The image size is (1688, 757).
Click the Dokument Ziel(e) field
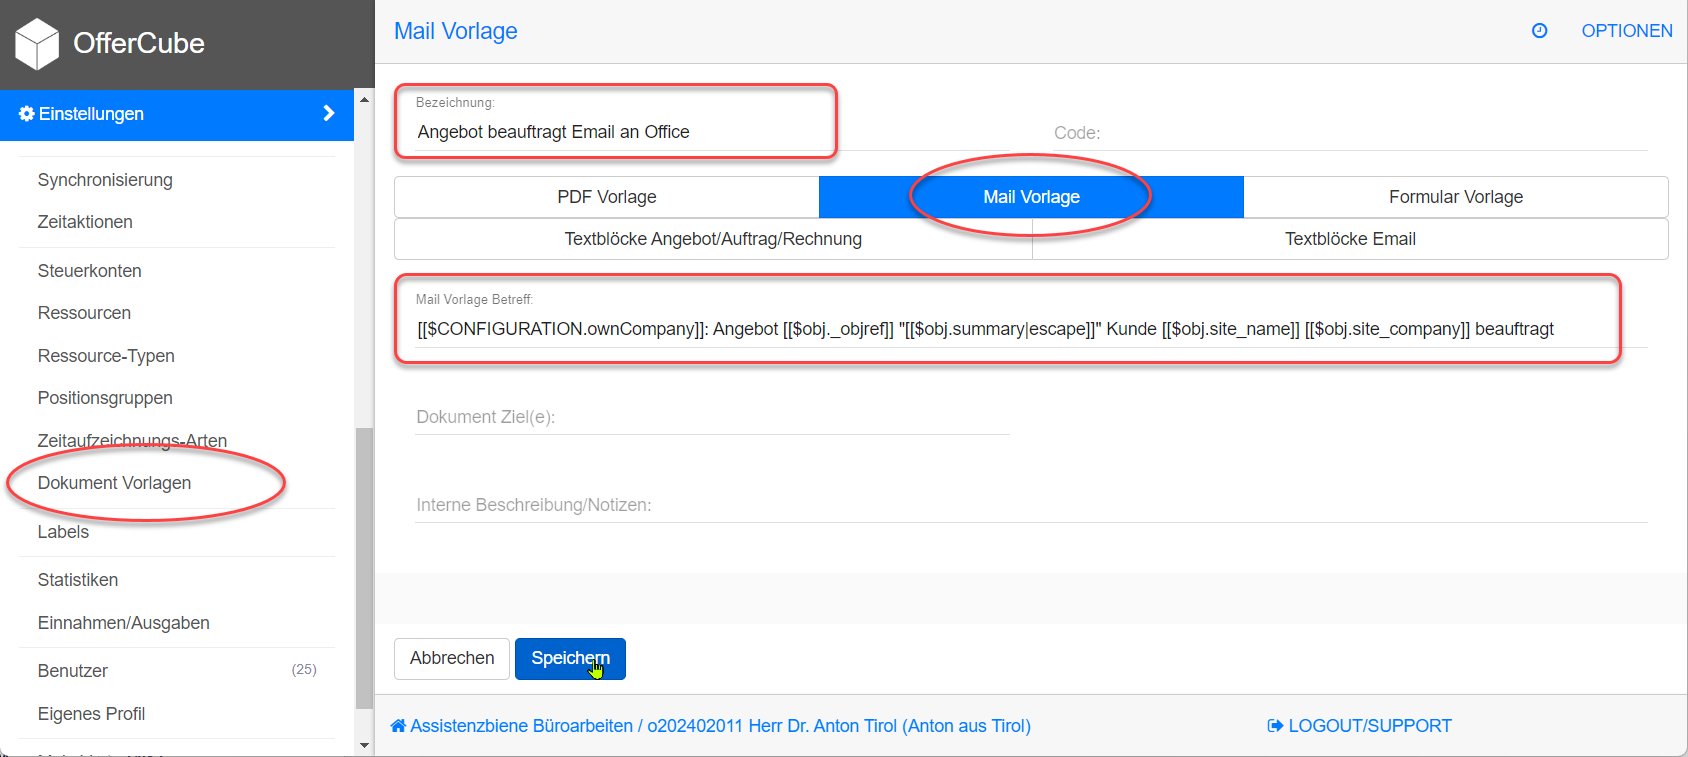713,417
